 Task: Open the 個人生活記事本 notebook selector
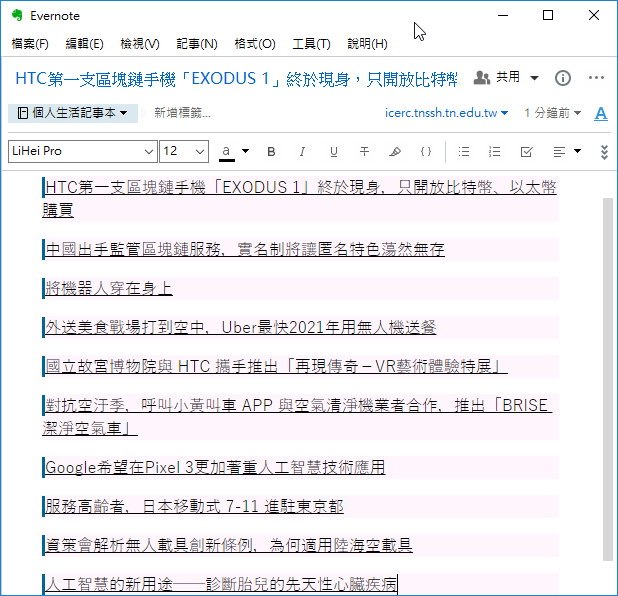click(x=73, y=113)
